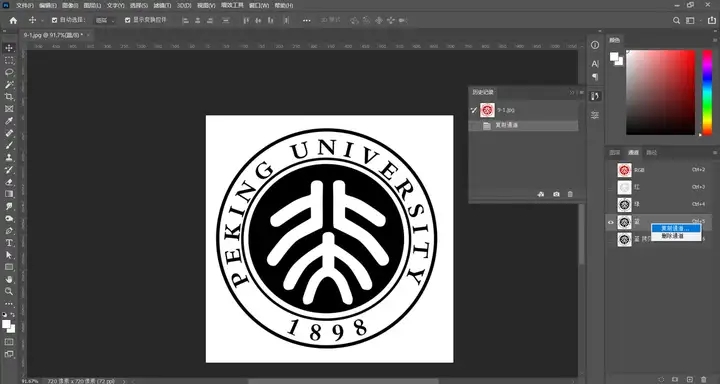Switch to the 图层 tab
Image resolution: width=720 pixels, height=384 pixels.
tap(614, 152)
